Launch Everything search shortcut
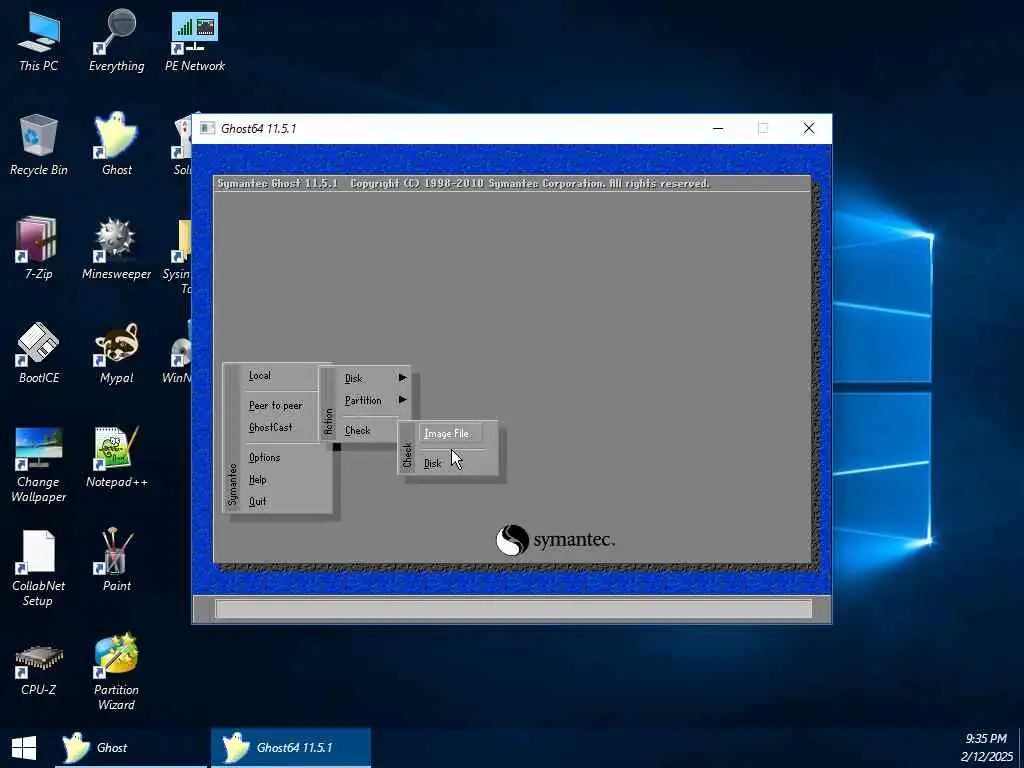Viewport: 1024px width, 768px height. [x=116, y=41]
